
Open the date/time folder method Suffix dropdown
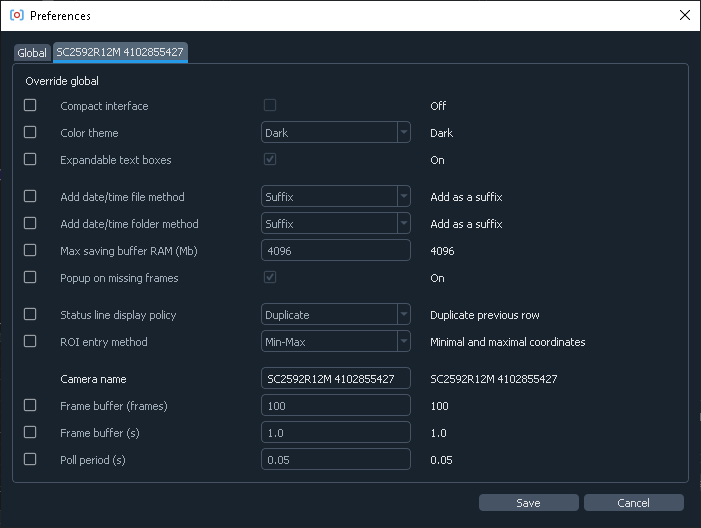tap(336, 223)
